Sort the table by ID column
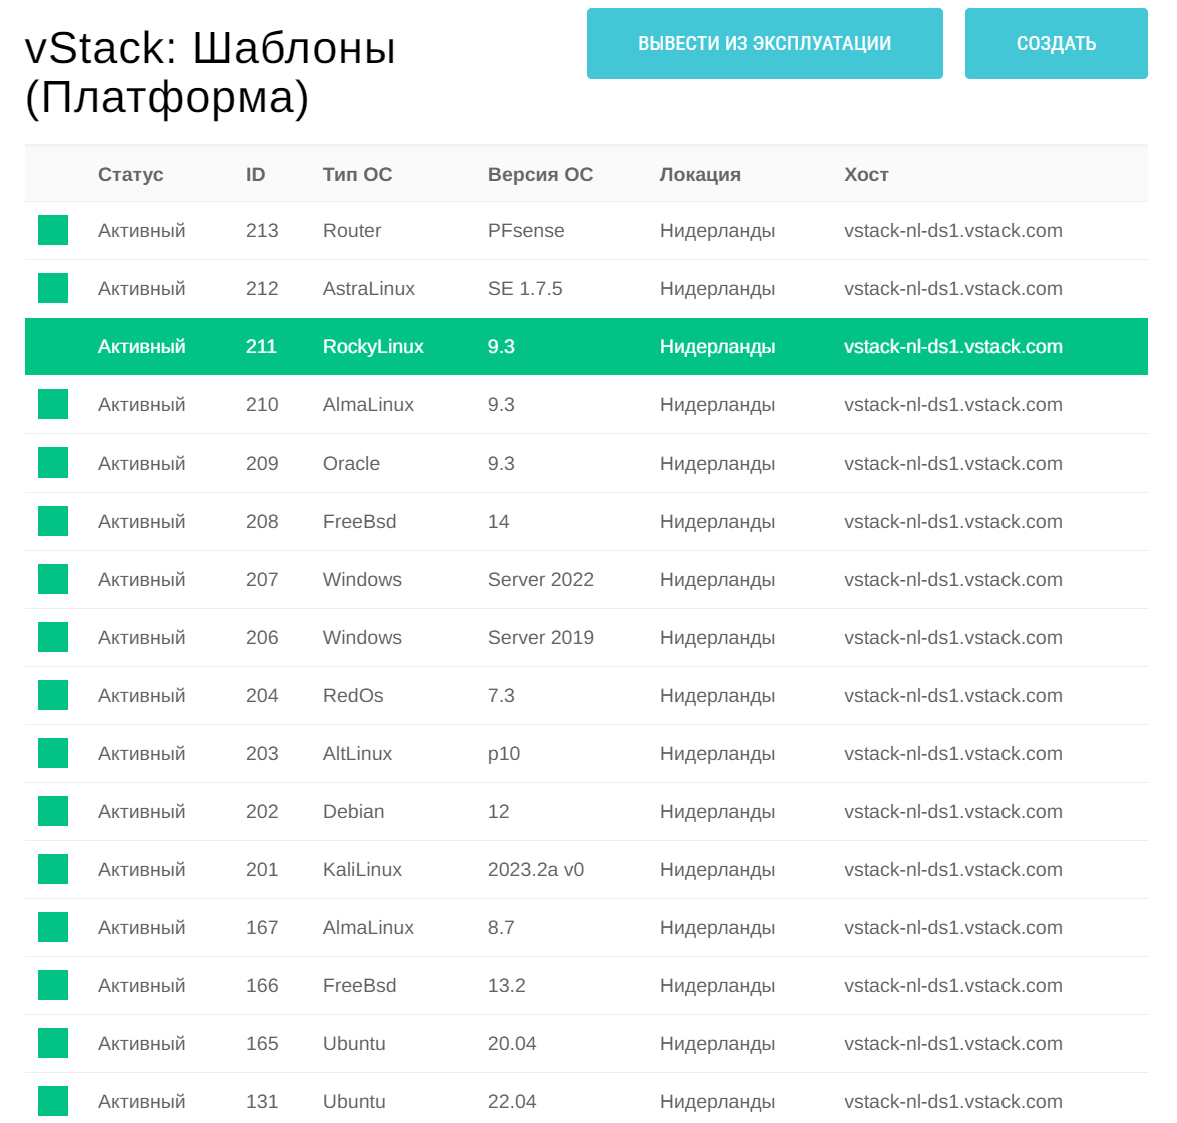 tap(256, 174)
